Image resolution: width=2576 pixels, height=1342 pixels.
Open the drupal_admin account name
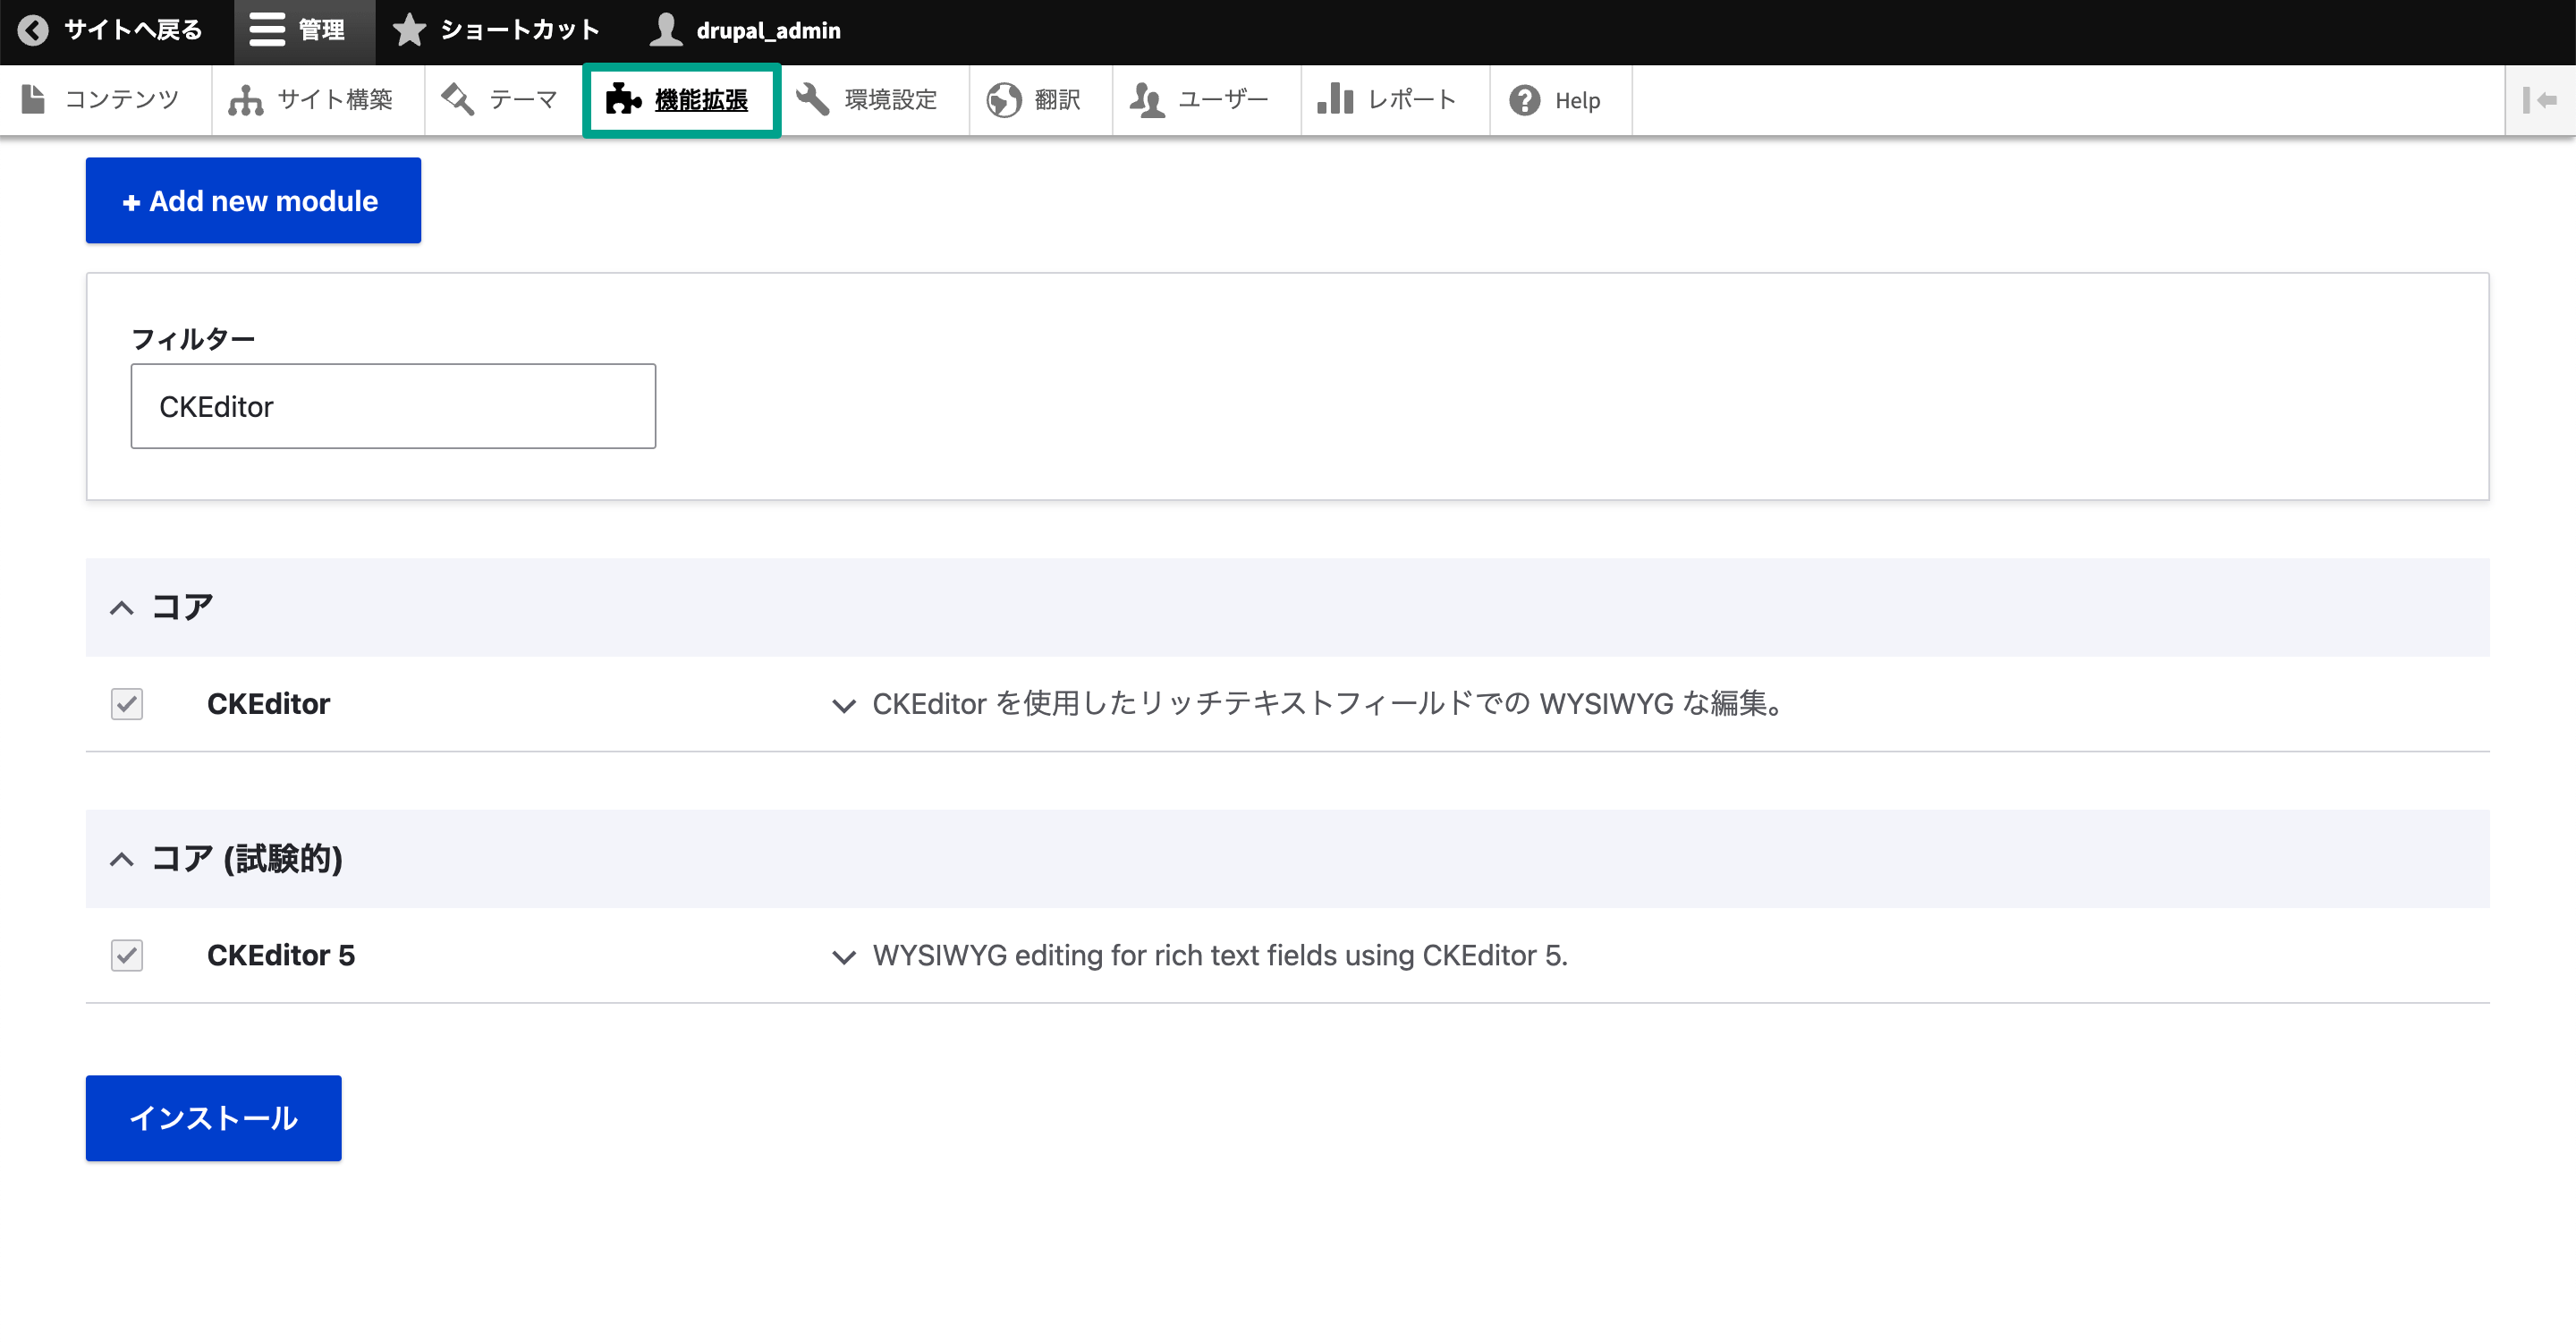pyautogui.click(x=768, y=31)
